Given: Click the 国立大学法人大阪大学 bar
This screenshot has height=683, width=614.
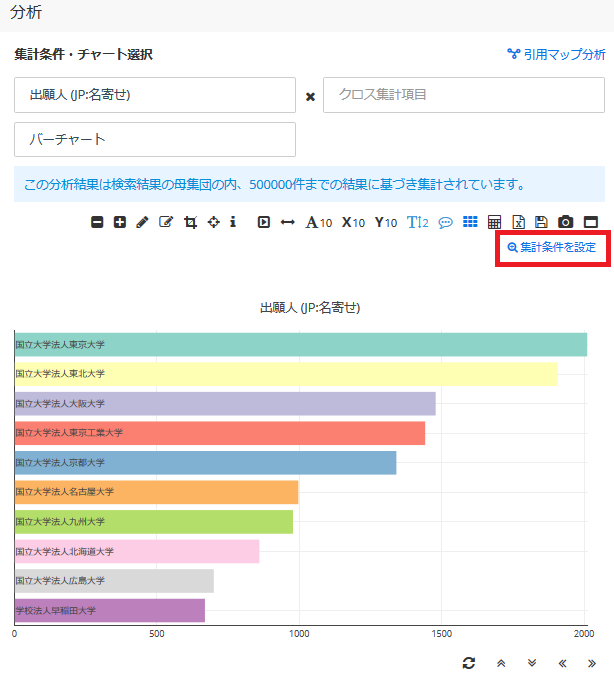Looking at the screenshot, I should tap(225, 403).
